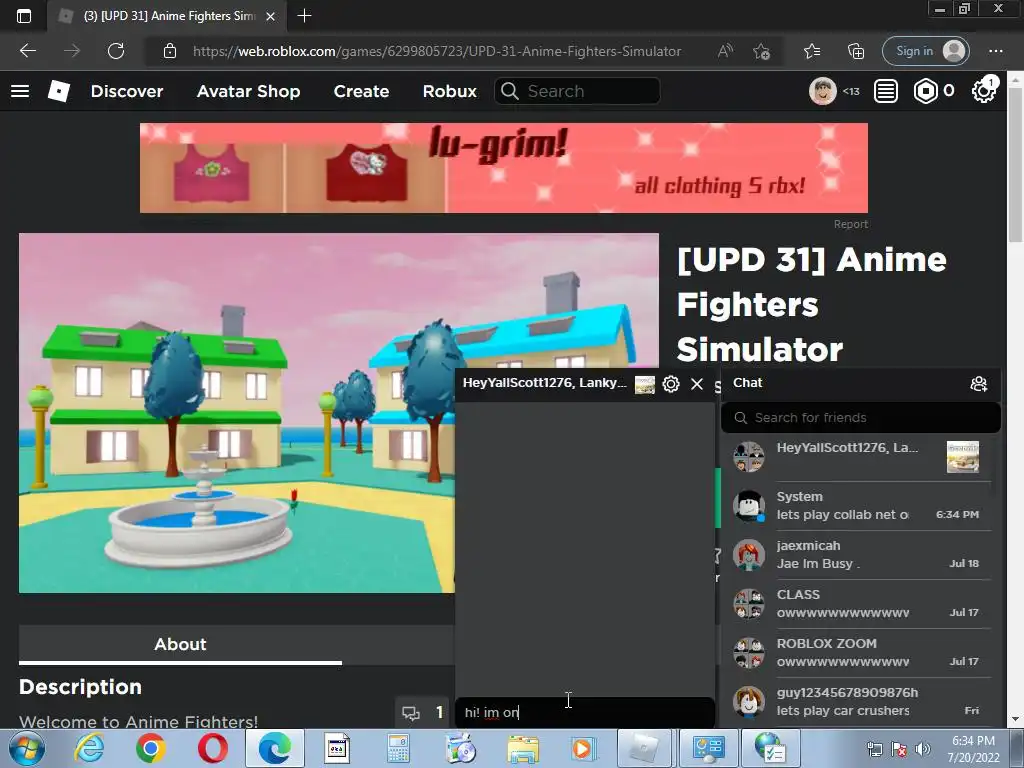Launch Internet Explorer from taskbar
This screenshot has width=1024, height=768.
[x=89, y=748]
